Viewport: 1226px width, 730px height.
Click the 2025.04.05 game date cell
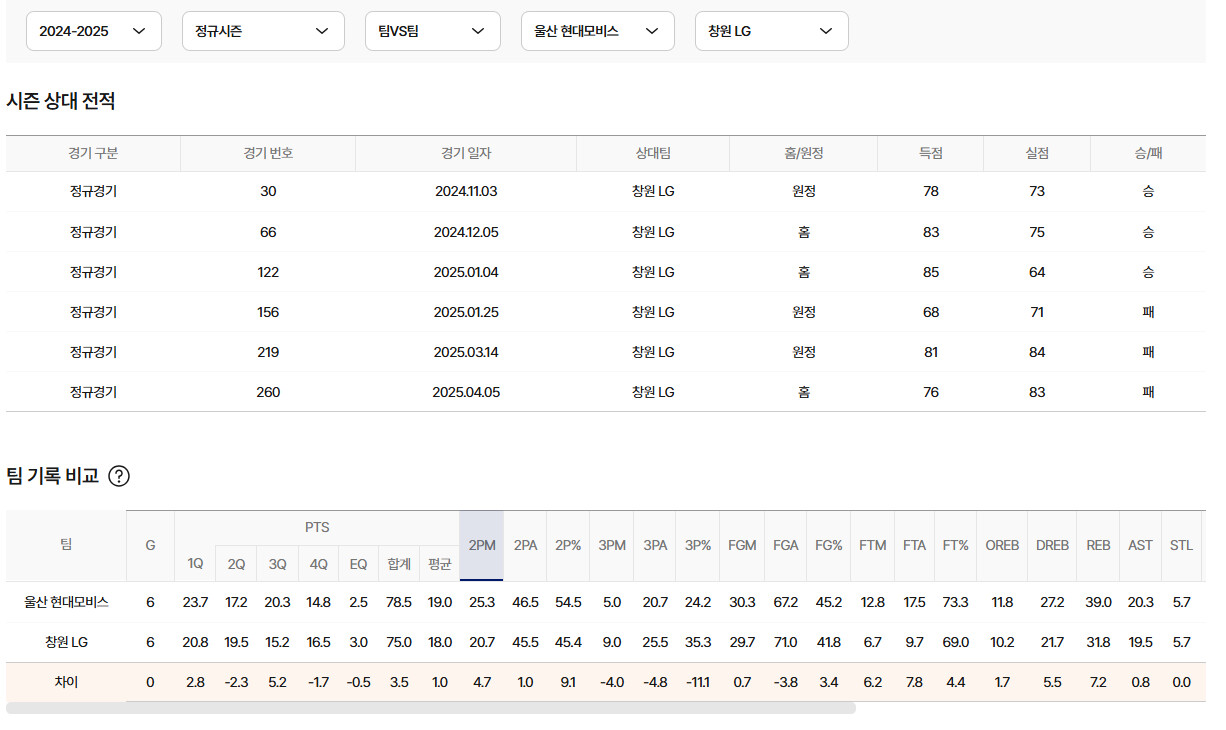pos(466,392)
